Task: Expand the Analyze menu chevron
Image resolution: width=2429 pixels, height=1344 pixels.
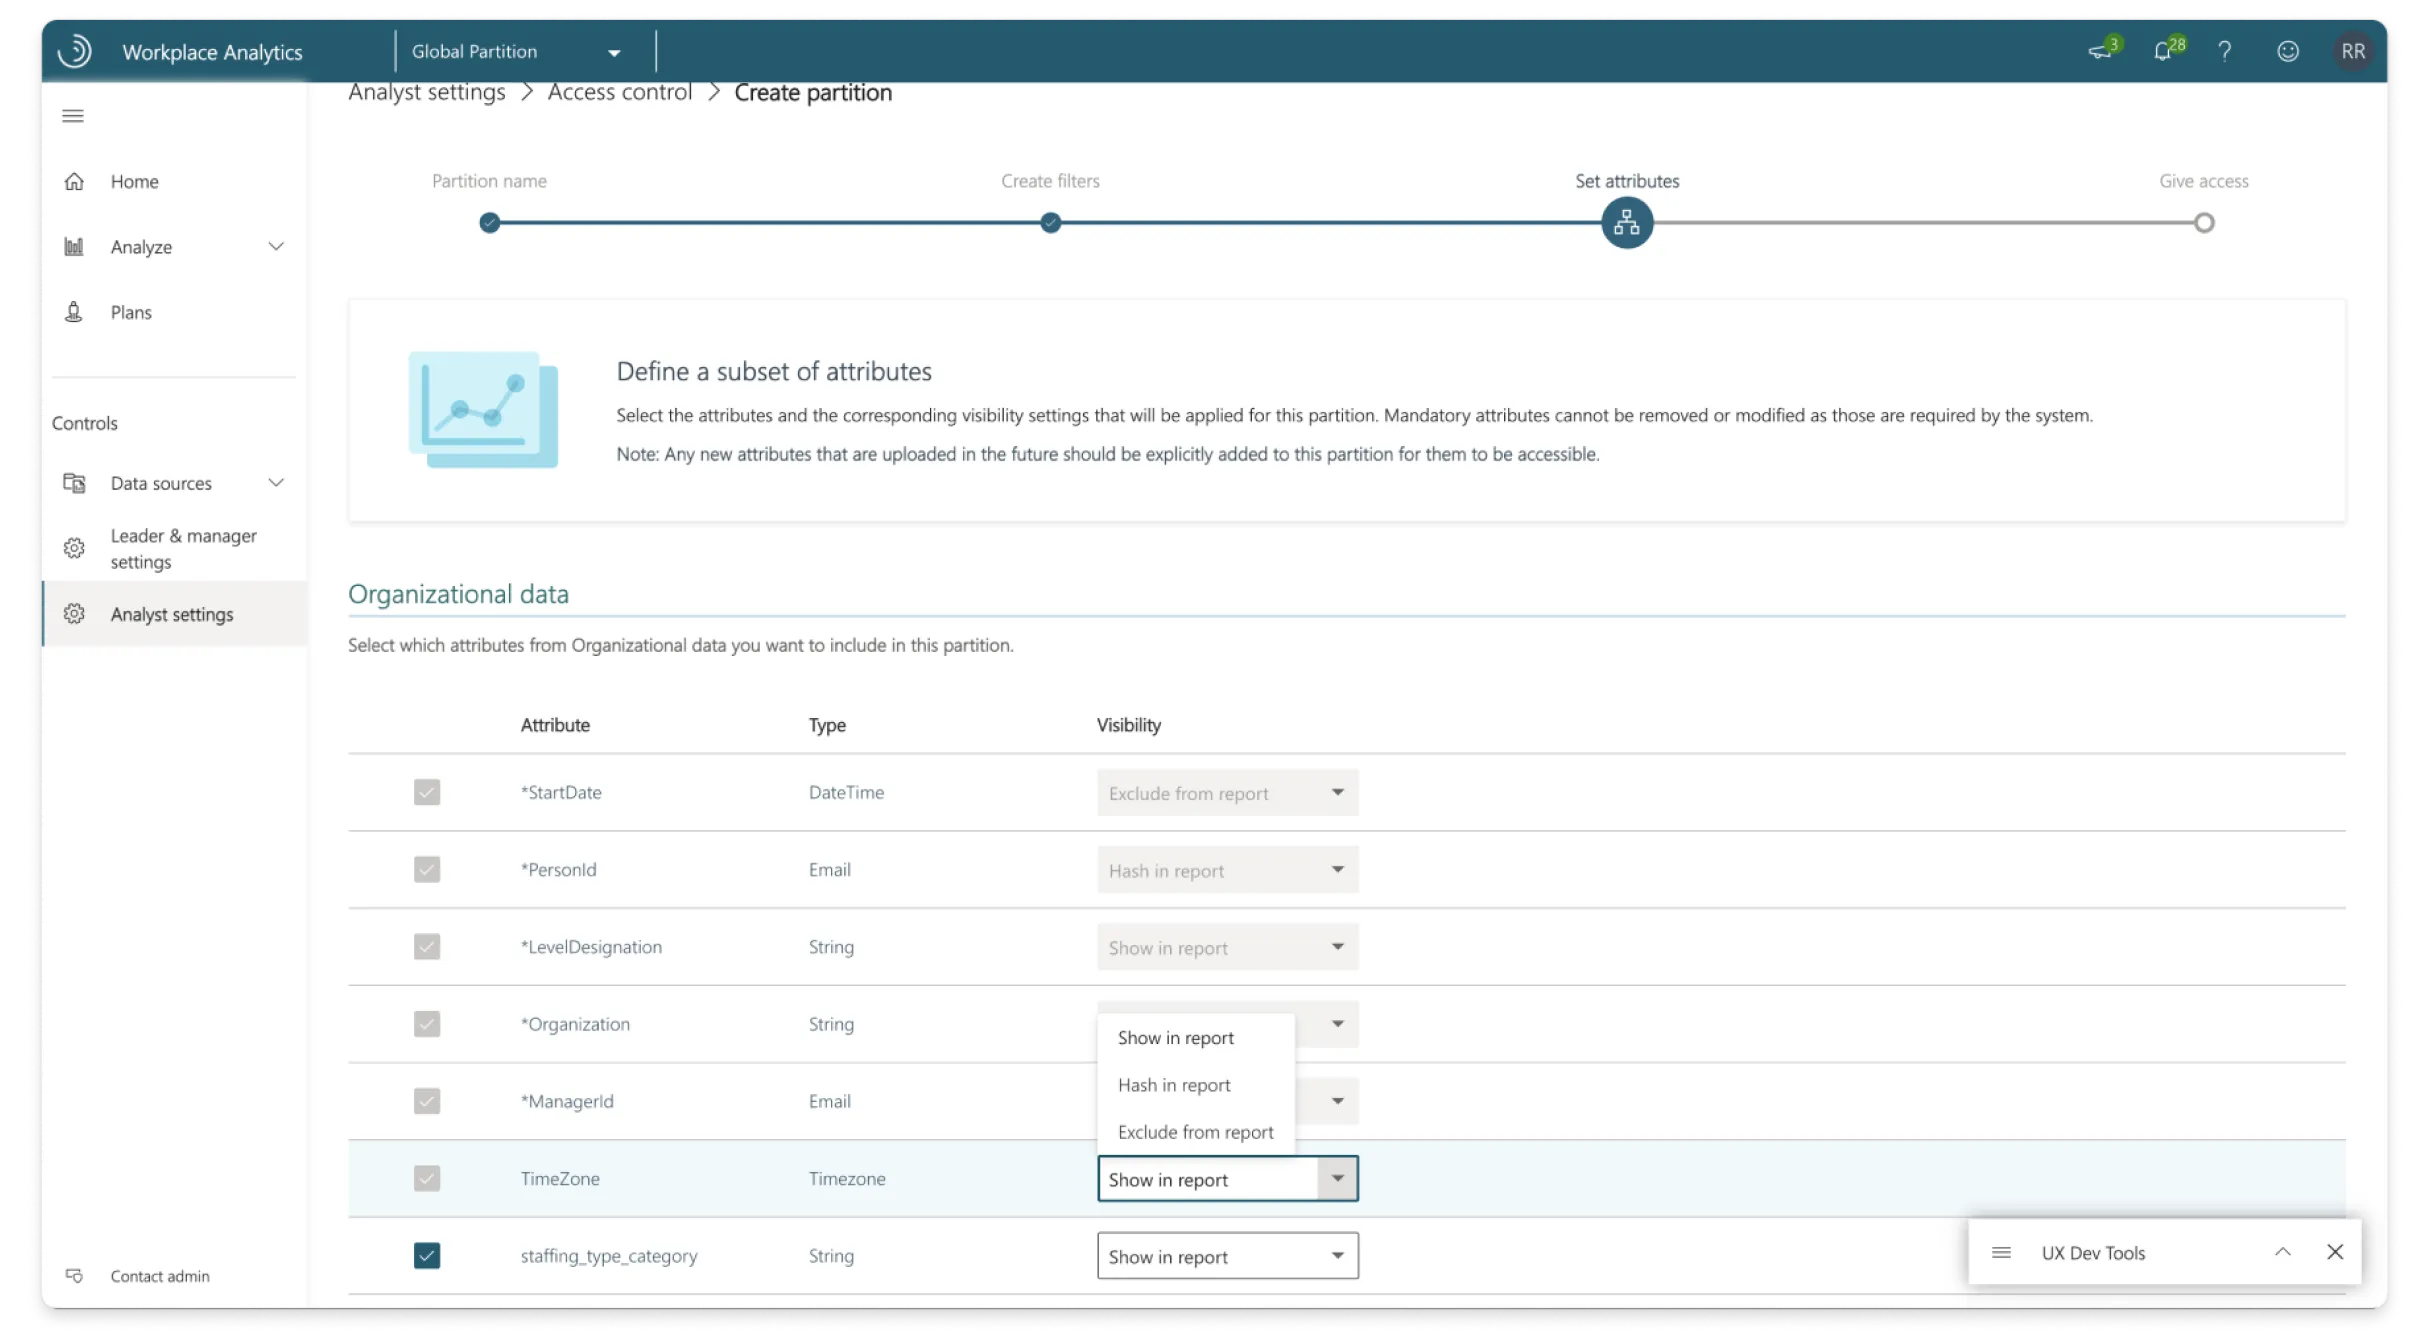Action: [x=277, y=246]
